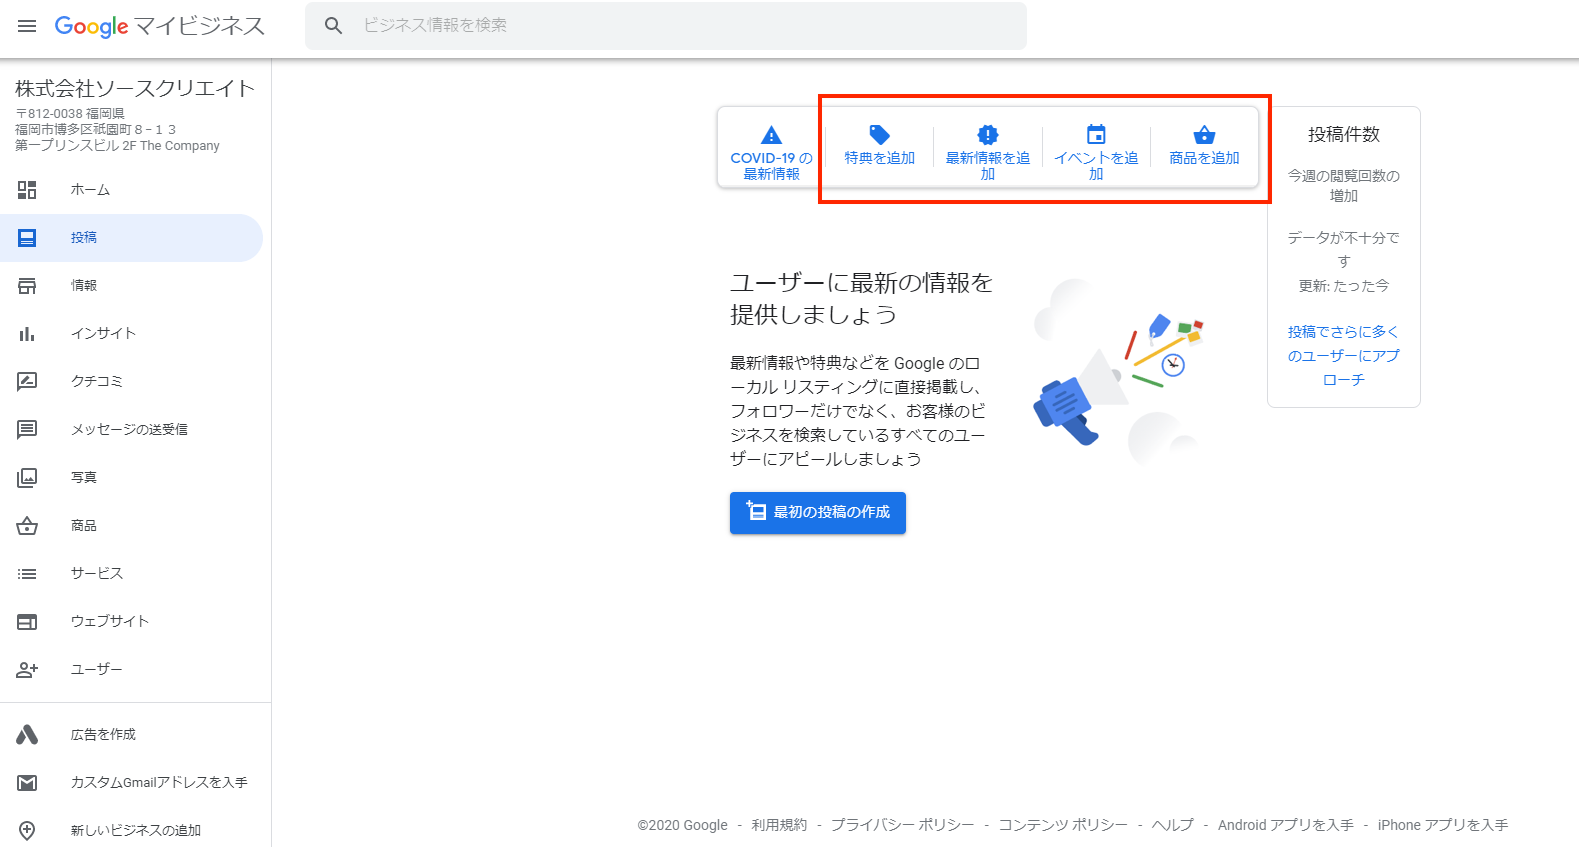This screenshot has width=1579, height=847.
Task: Click the 最初の投稿の作成 button
Action: (818, 513)
